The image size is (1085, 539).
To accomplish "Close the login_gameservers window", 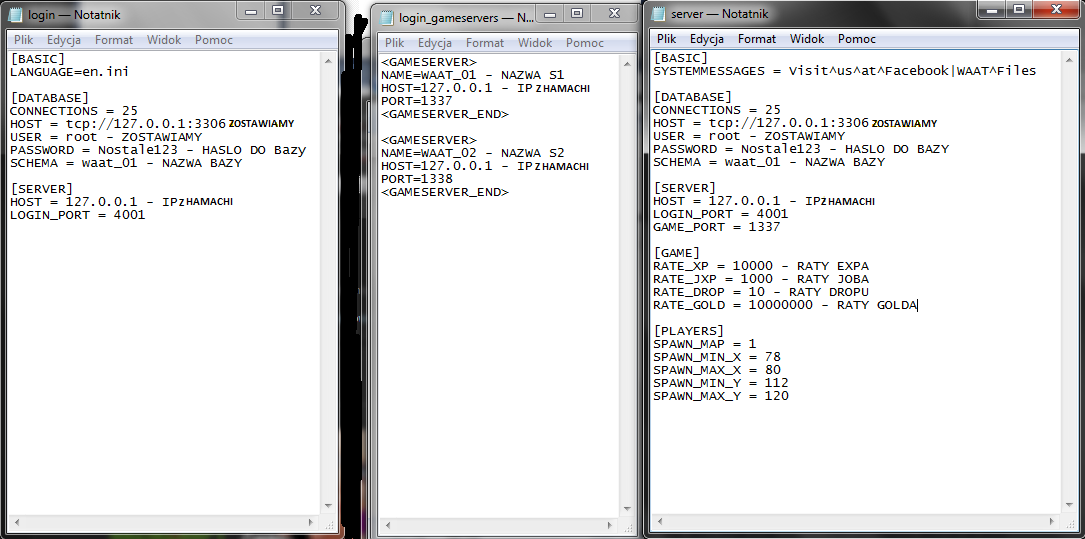I will click(x=614, y=13).
